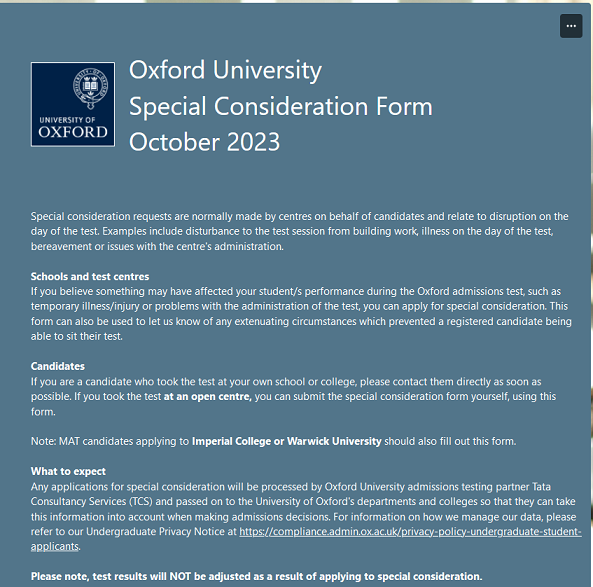The height and width of the screenshot is (587, 593).
Task: Open the compliance.admin.ox.ac.uk privacy policy link
Action: pyautogui.click(x=410, y=531)
